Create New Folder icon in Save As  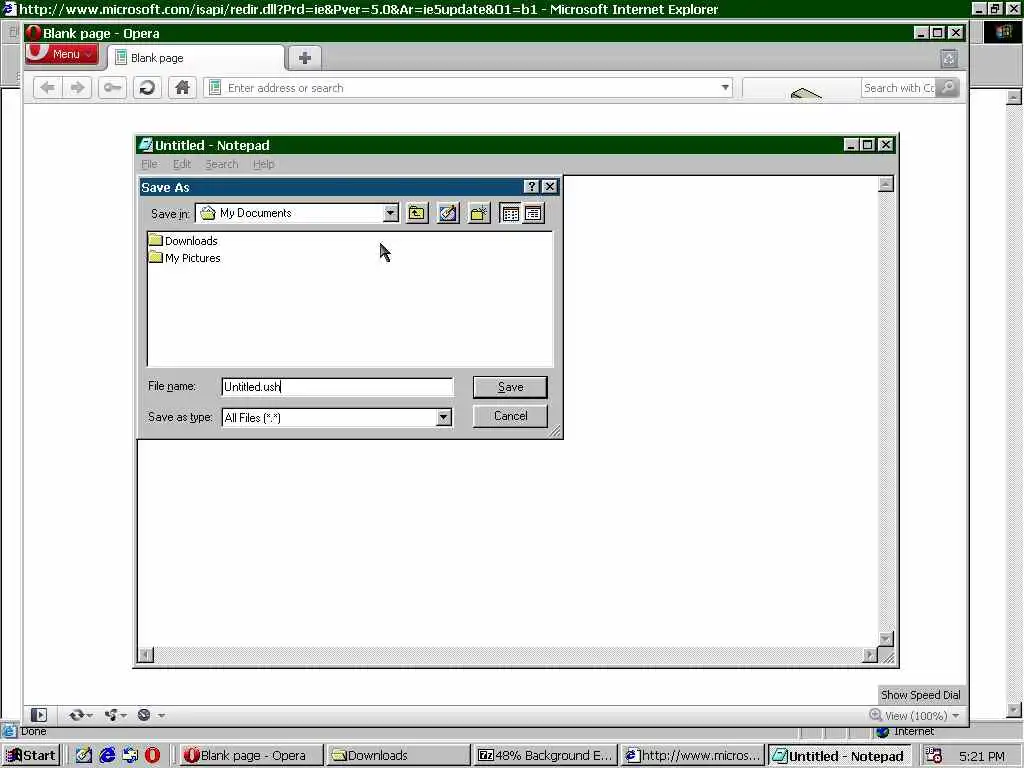tap(479, 213)
